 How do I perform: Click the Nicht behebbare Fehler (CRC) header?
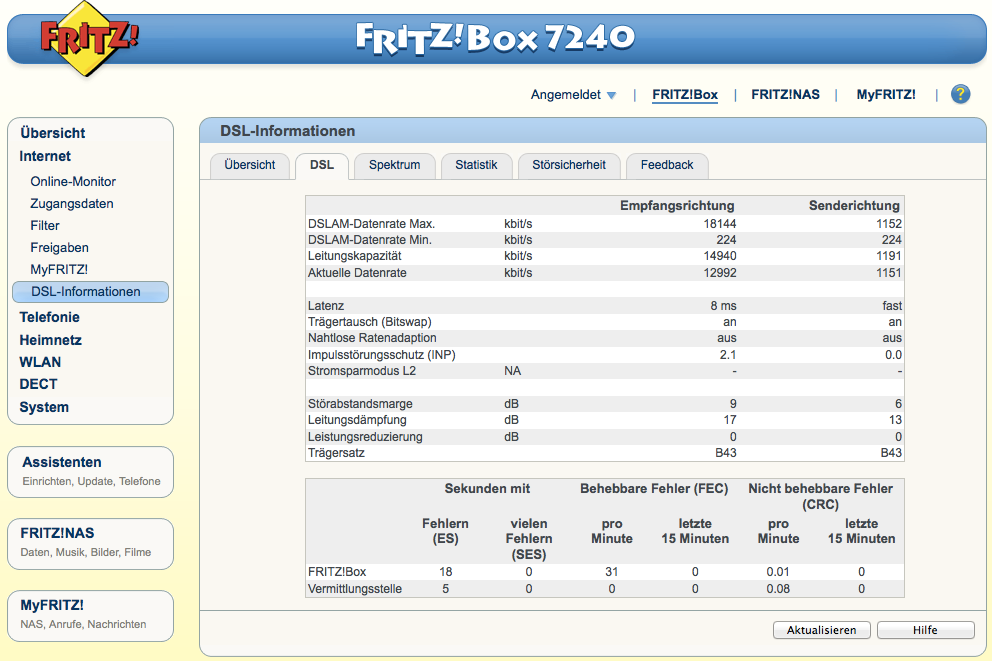point(820,497)
